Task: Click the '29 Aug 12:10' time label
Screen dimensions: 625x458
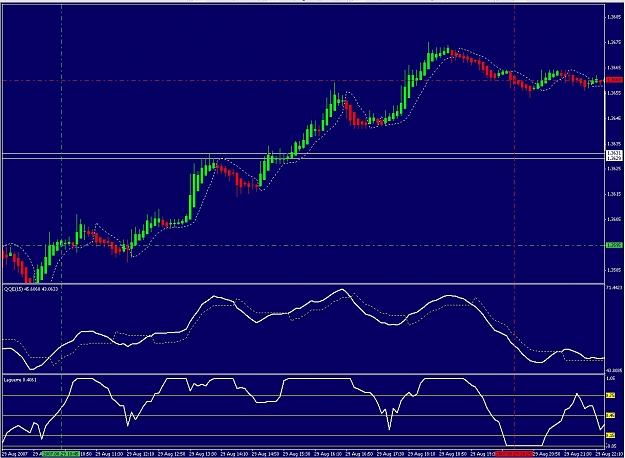Action: (x=140, y=454)
